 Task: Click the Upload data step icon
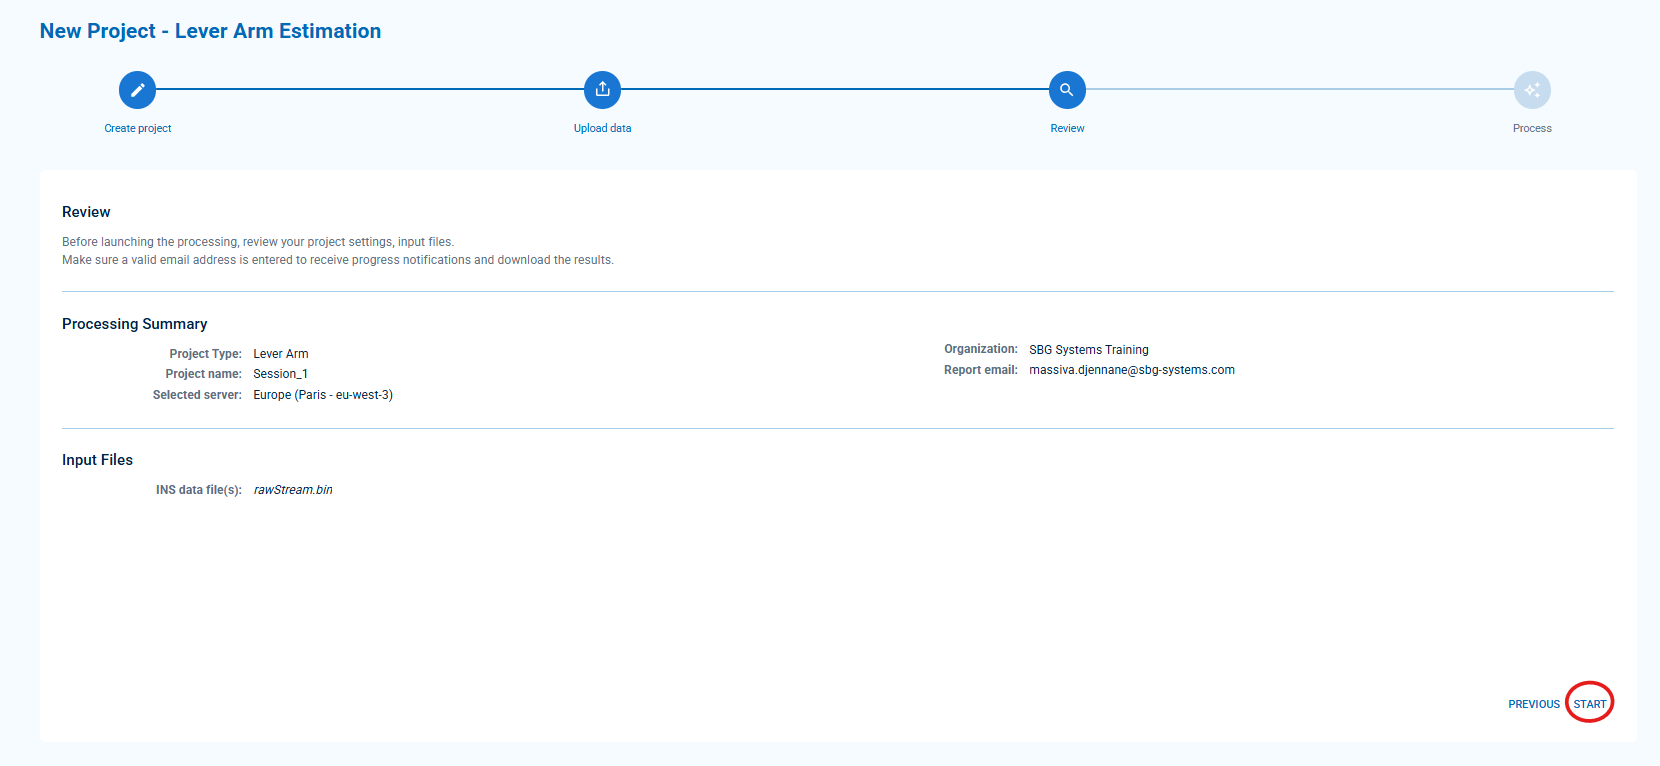[602, 90]
